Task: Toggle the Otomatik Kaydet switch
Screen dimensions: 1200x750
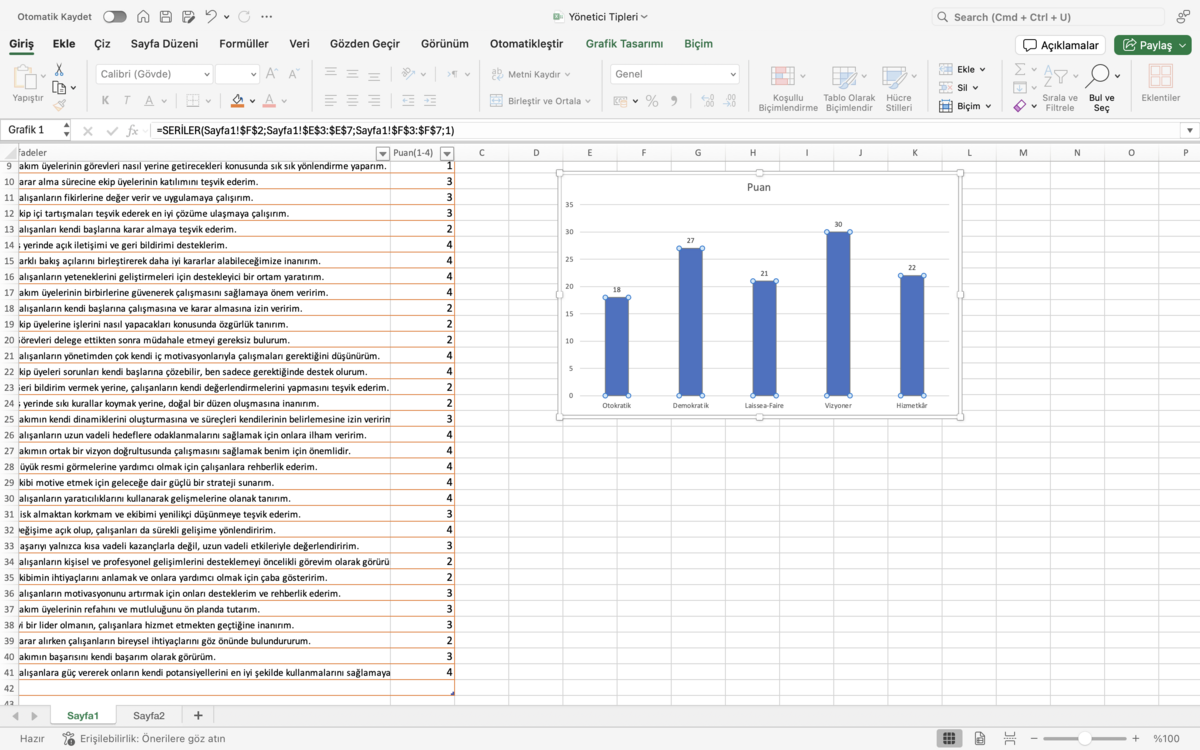Action: [115, 17]
